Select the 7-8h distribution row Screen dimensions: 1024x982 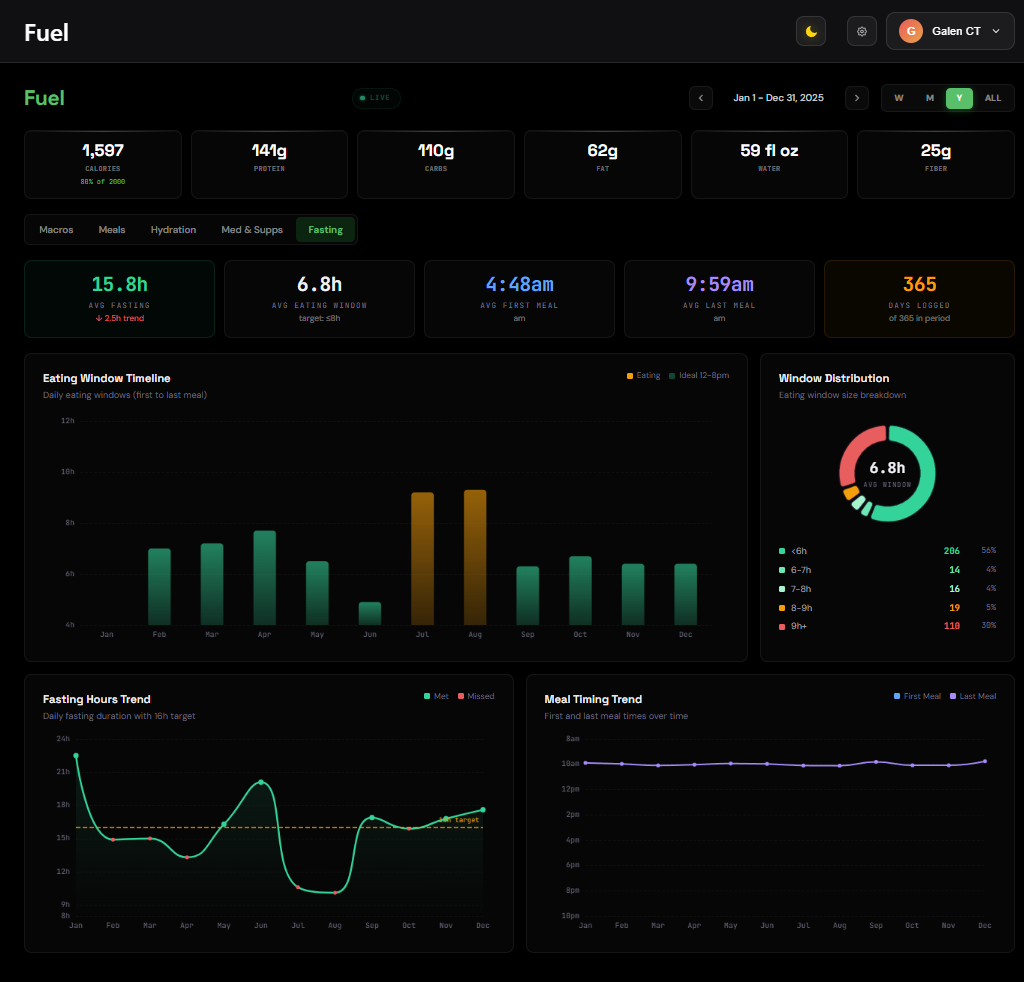pos(888,589)
